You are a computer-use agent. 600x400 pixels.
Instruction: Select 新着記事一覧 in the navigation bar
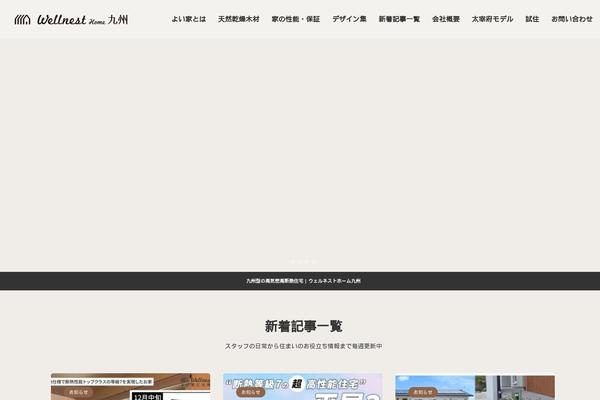(399, 19)
